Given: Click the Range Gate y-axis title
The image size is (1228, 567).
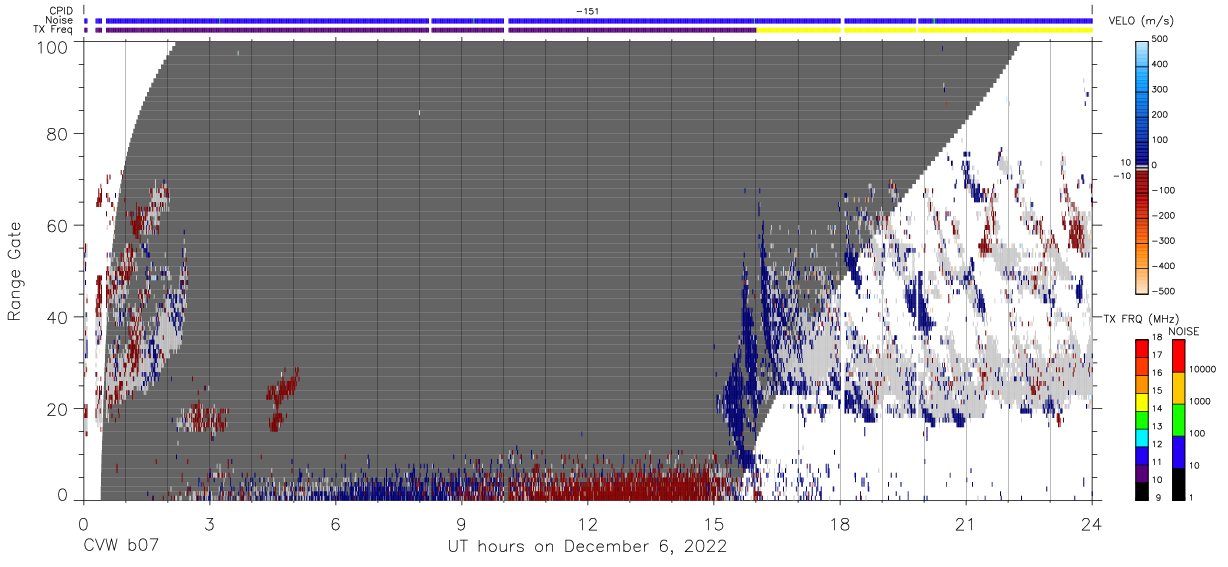Looking at the screenshot, I should 15,272.
